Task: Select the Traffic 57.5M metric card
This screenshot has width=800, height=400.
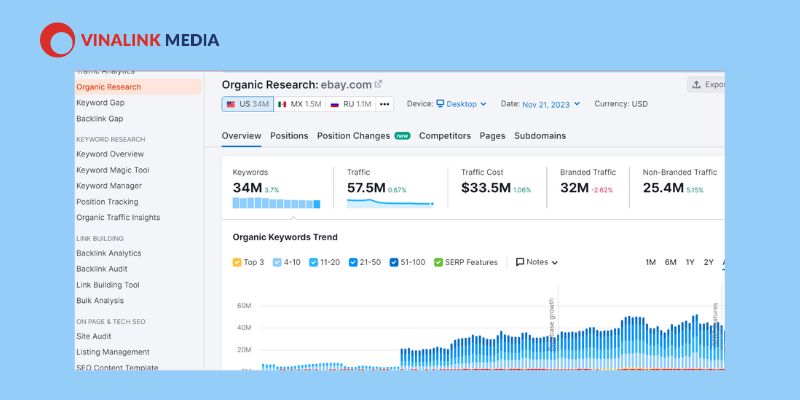Action: [390, 187]
